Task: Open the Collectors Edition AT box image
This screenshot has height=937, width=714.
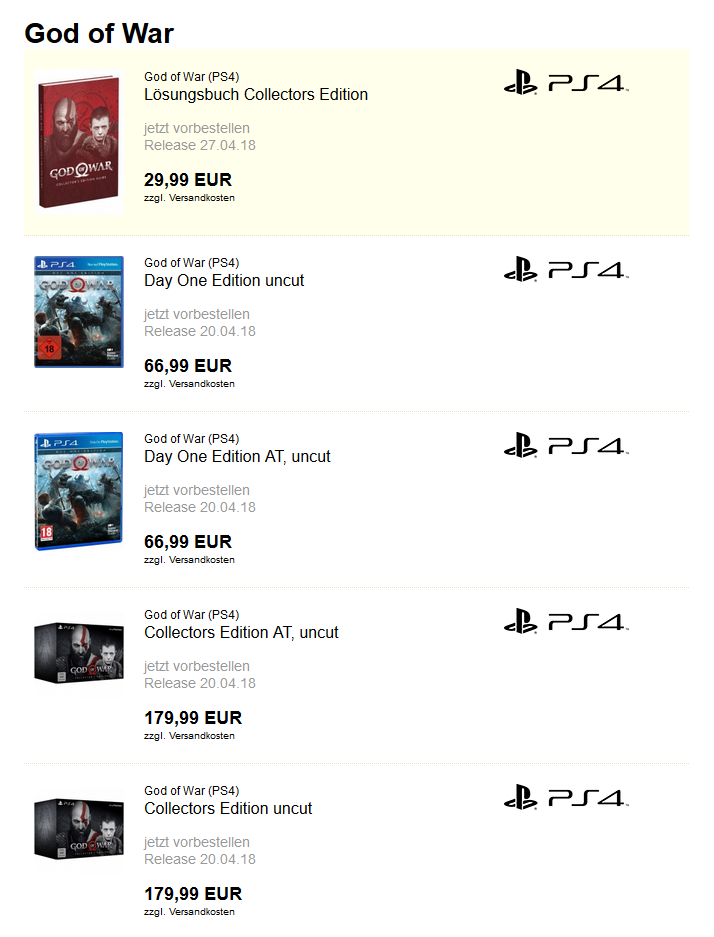Action: tap(79, 653)
